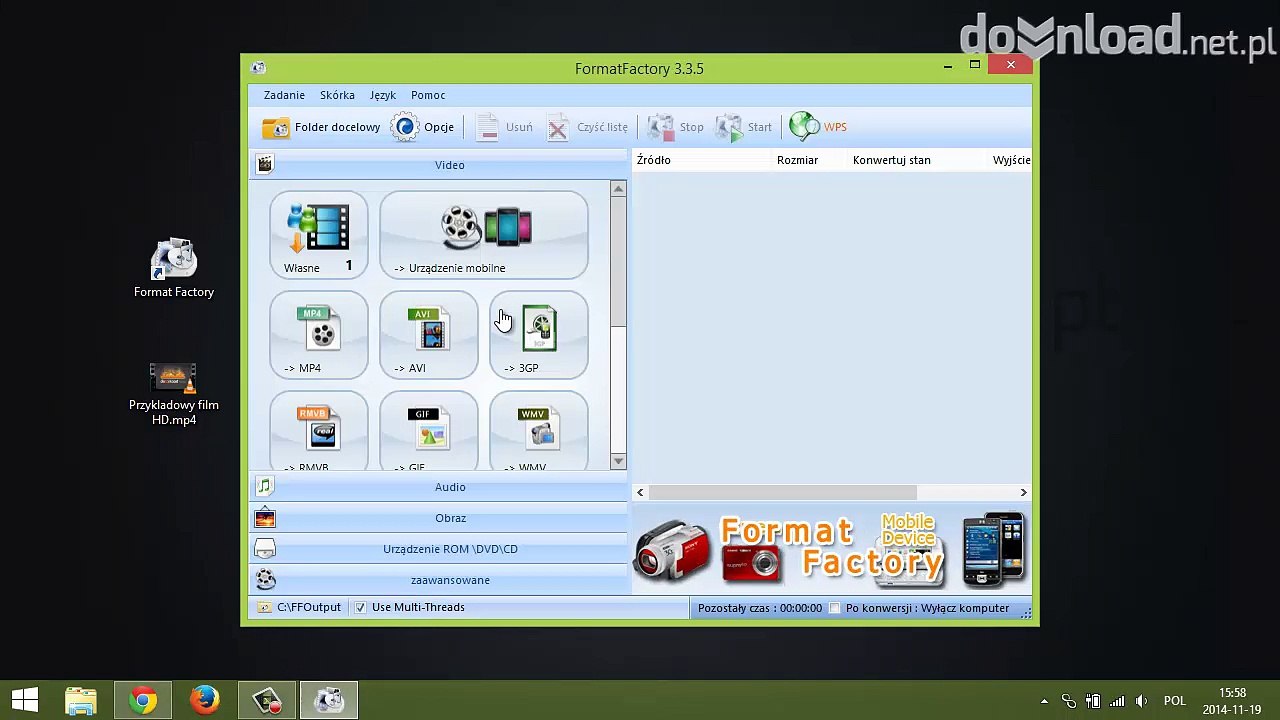Click the Stop toolbar button
This screenshot has width=1280, height=720.
click(x=676, y=127)
